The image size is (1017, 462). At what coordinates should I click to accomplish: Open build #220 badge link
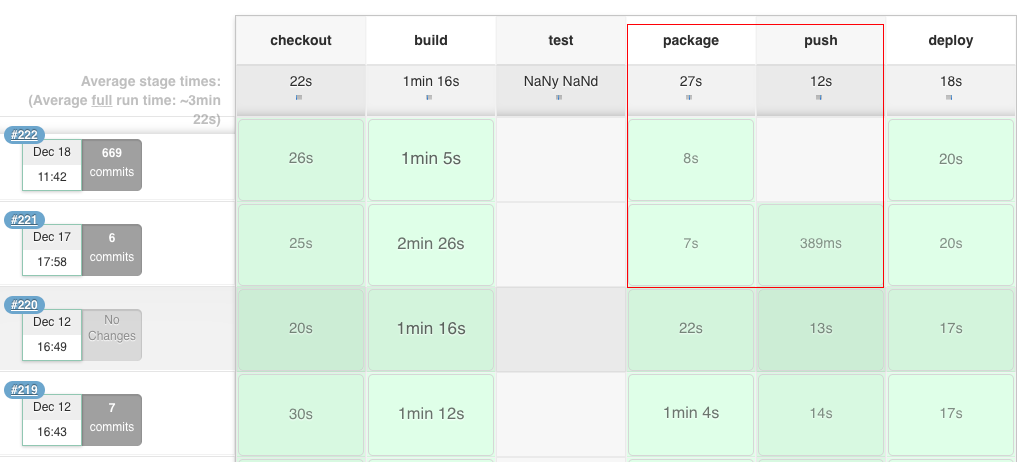(24, 305)
